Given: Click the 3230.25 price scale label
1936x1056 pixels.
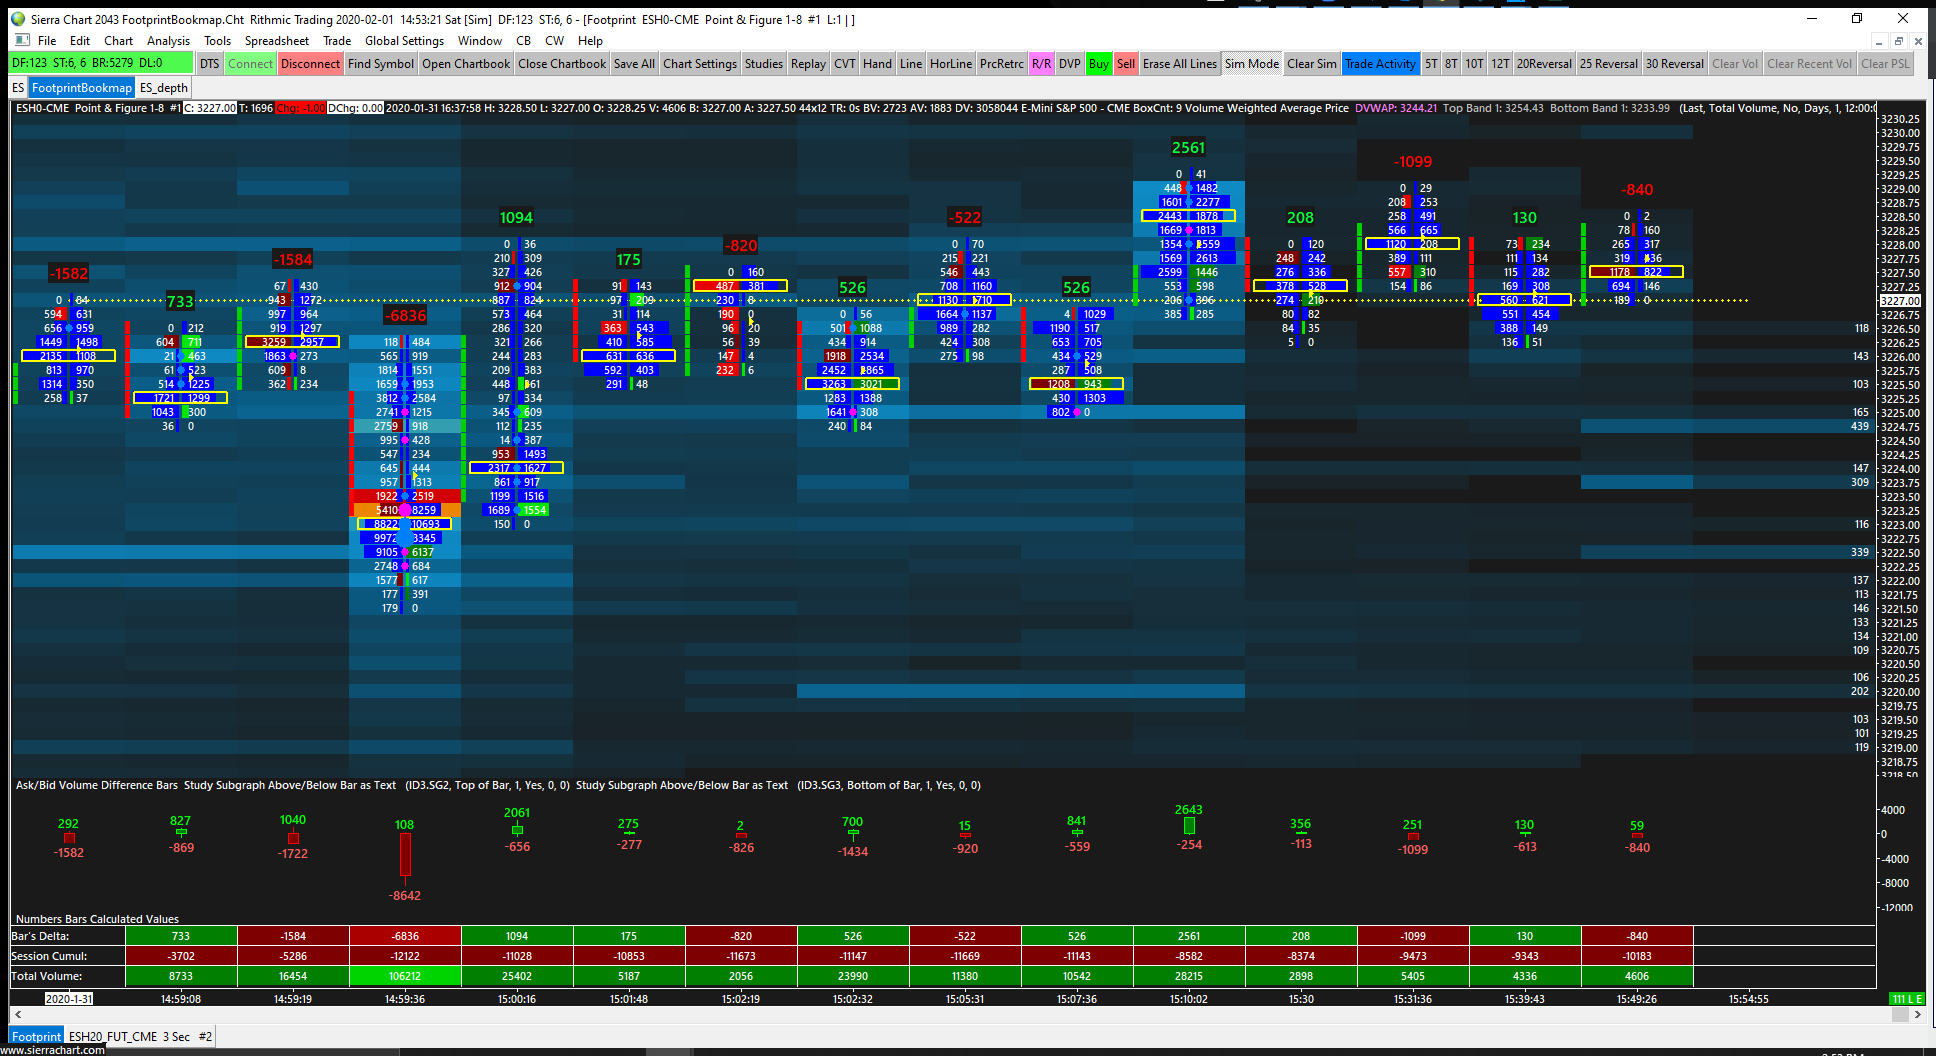Looking at the screenshot, I should tap(1900, 119).
